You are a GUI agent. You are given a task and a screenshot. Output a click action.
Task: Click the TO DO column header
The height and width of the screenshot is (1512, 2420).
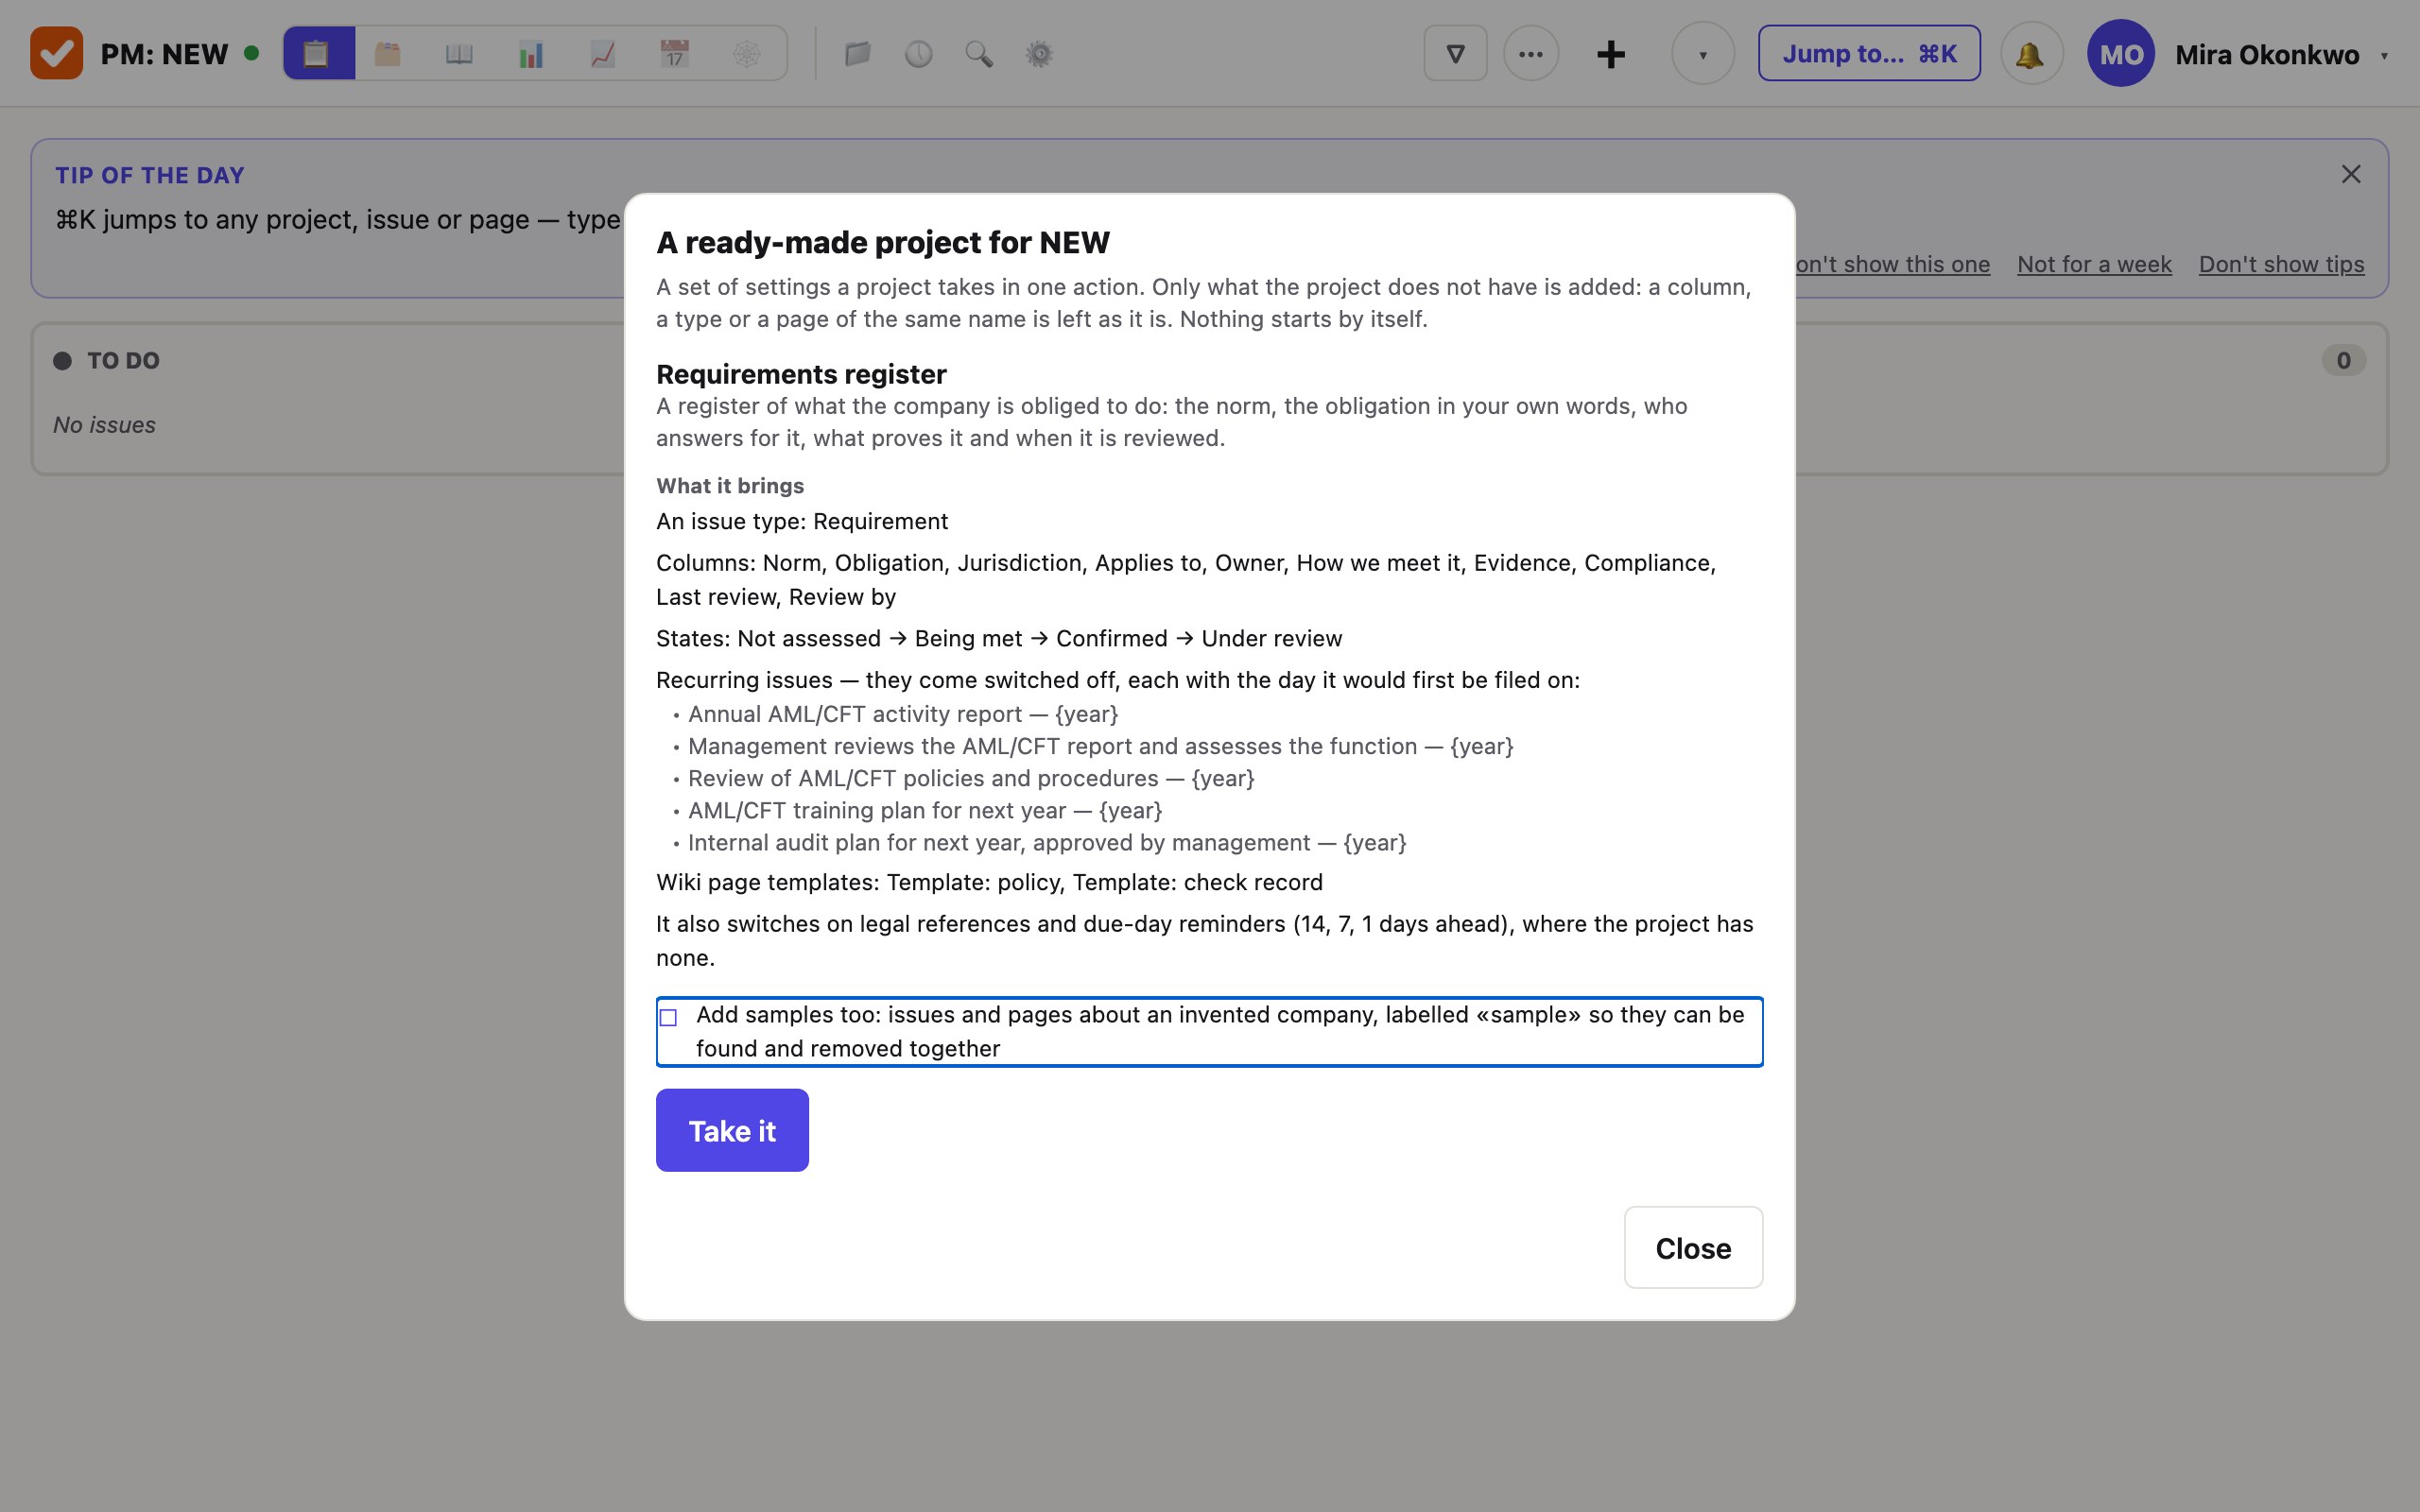tap(123, 360)
